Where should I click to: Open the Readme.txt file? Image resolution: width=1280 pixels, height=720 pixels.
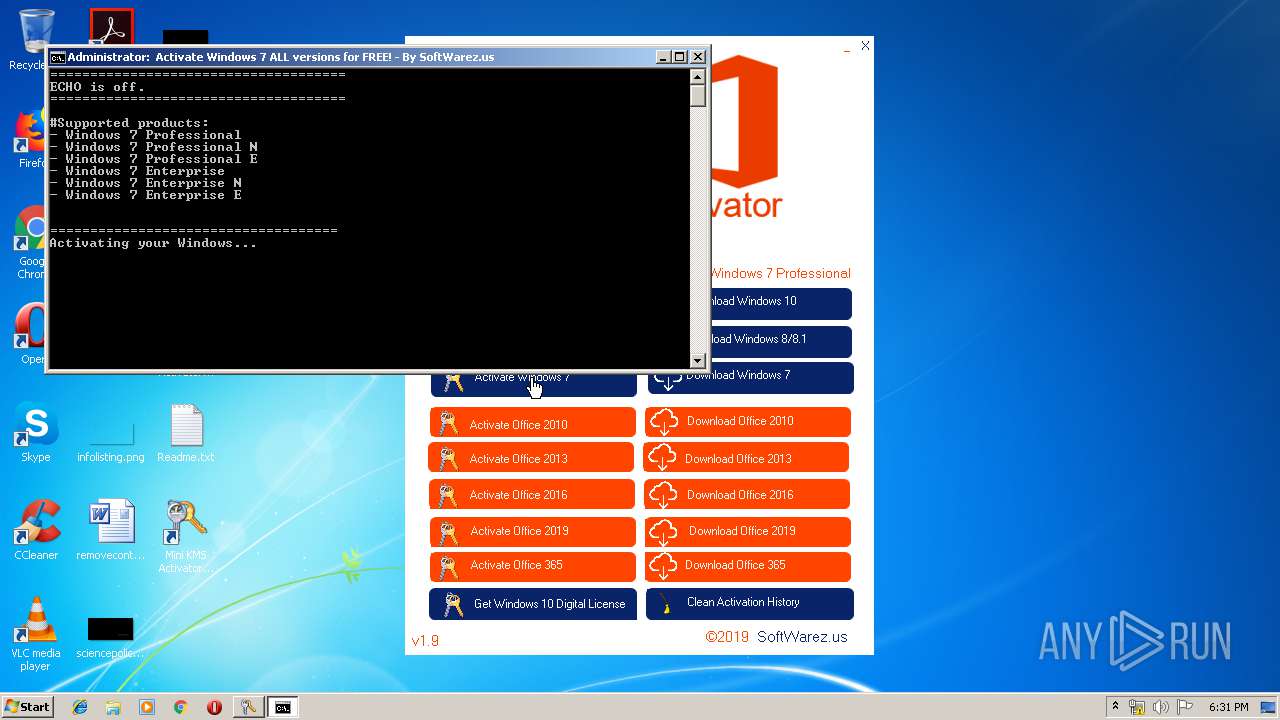[x=186, y=433]
